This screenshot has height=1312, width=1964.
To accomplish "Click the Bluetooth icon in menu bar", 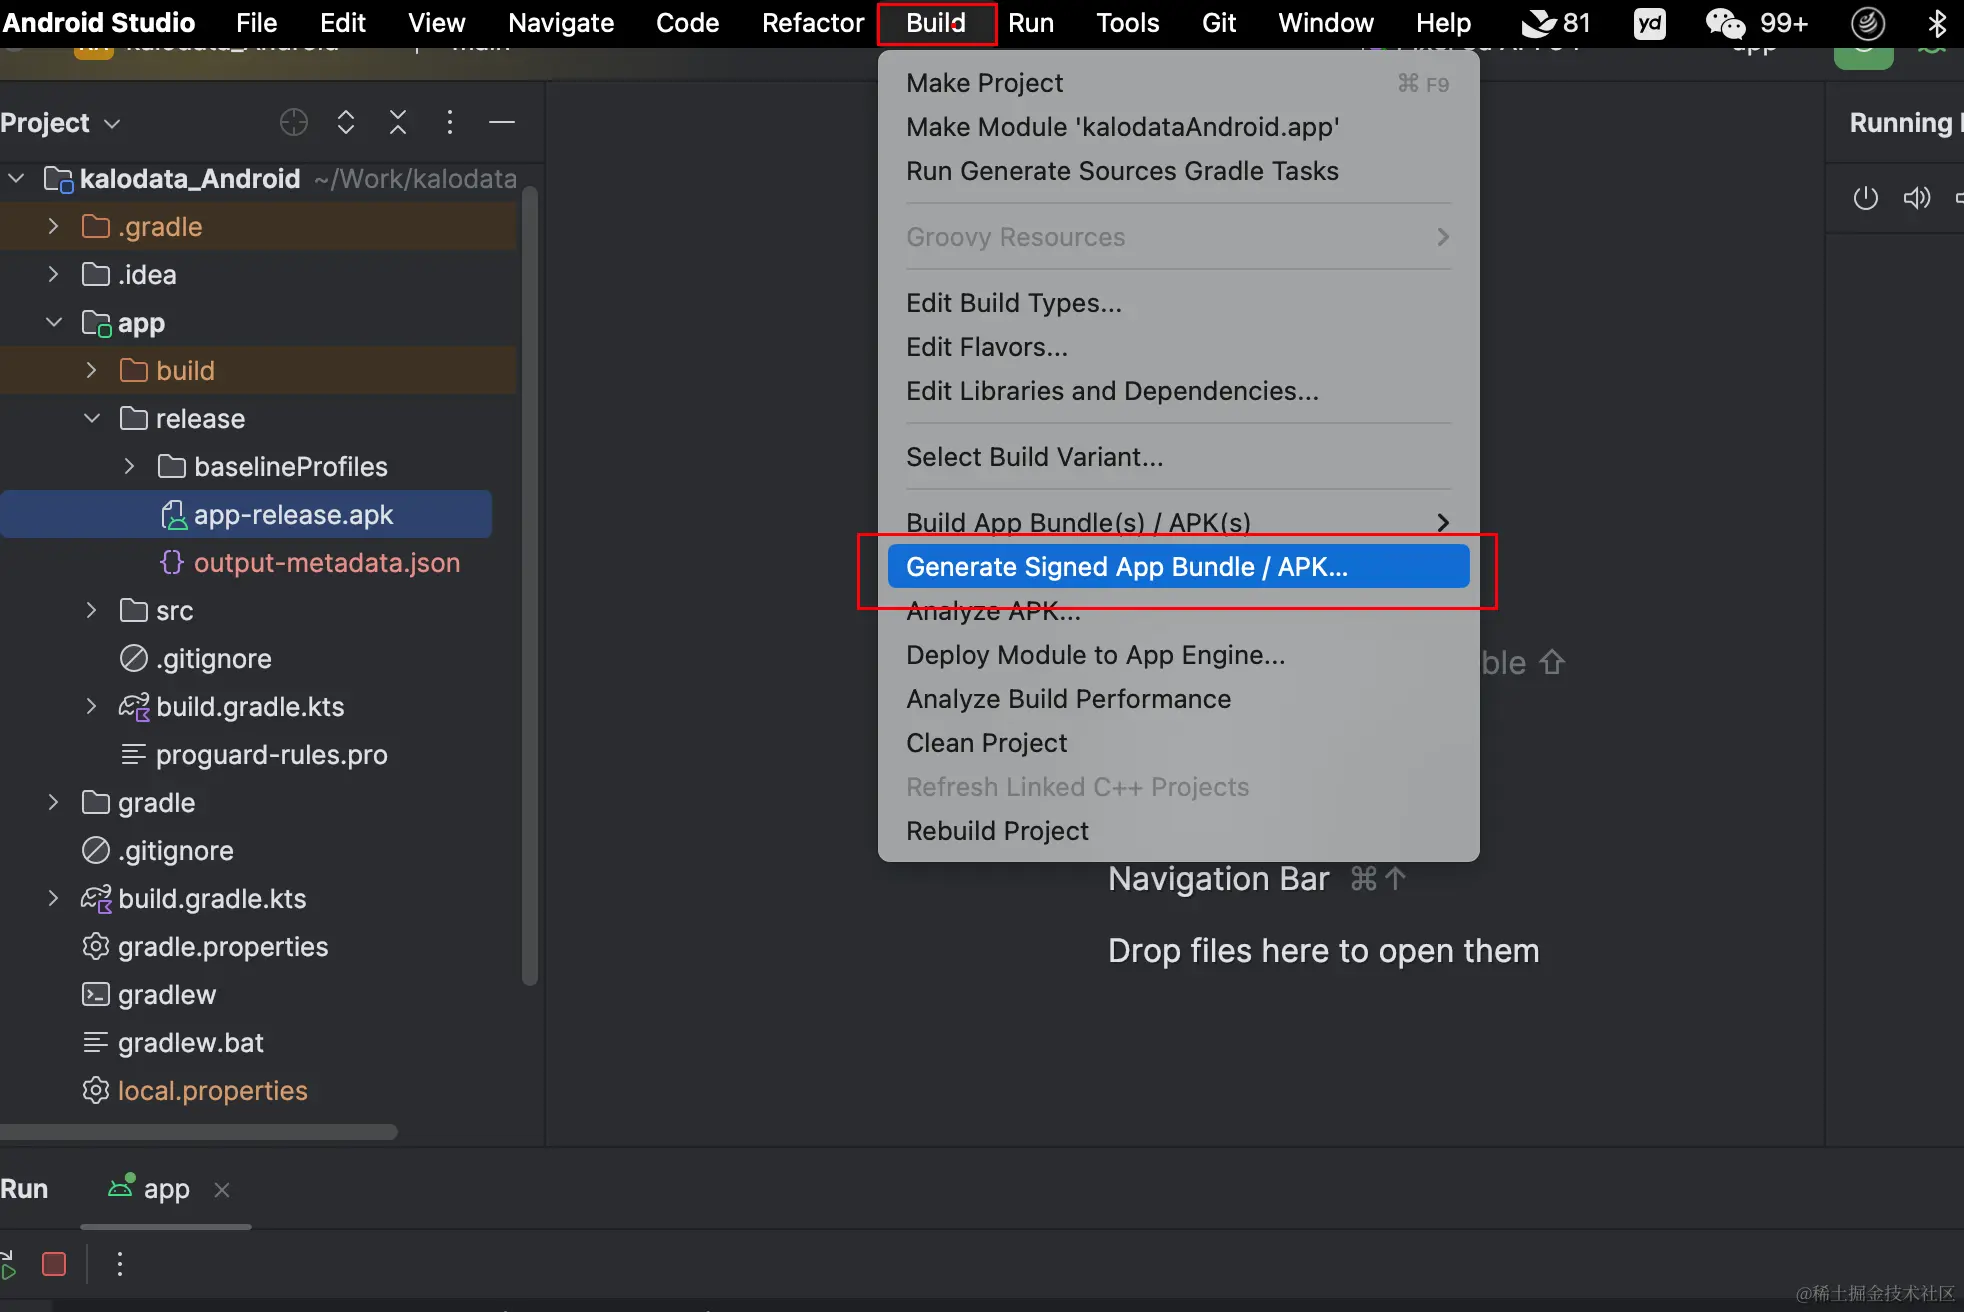I will [1937, 22].
